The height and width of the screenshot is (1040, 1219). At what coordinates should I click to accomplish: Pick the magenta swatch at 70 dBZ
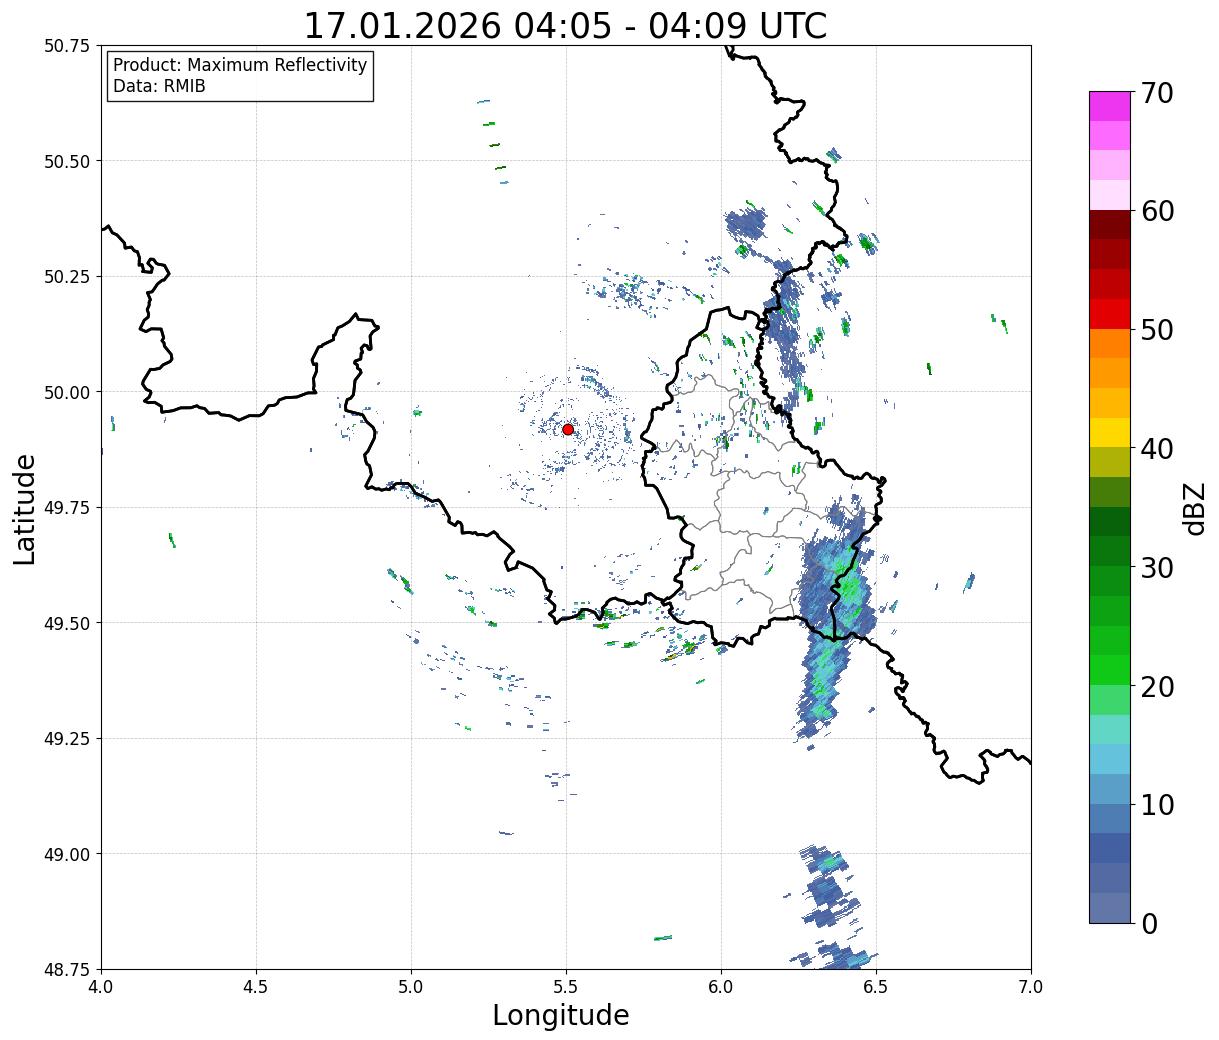click(x=1110, y=106)
